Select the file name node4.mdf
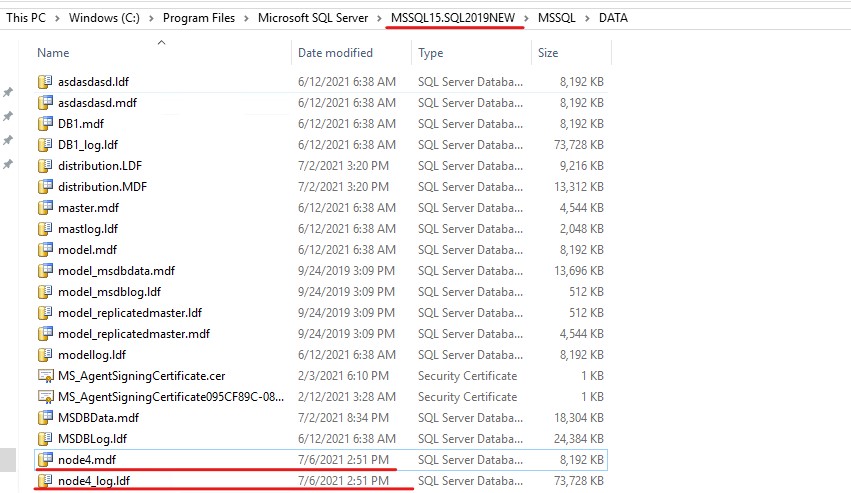This screenshot has height=493, width=851. coord(87,460)
